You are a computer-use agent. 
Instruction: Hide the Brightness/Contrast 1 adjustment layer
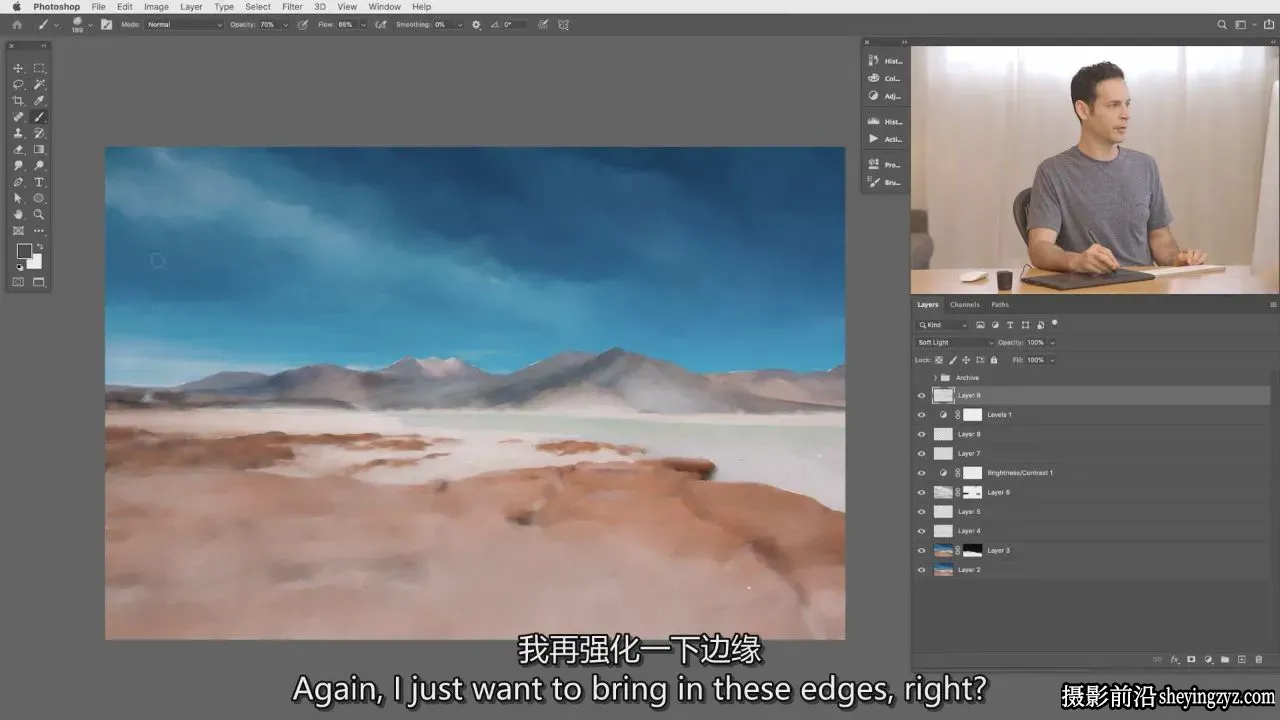click(922, 473)
